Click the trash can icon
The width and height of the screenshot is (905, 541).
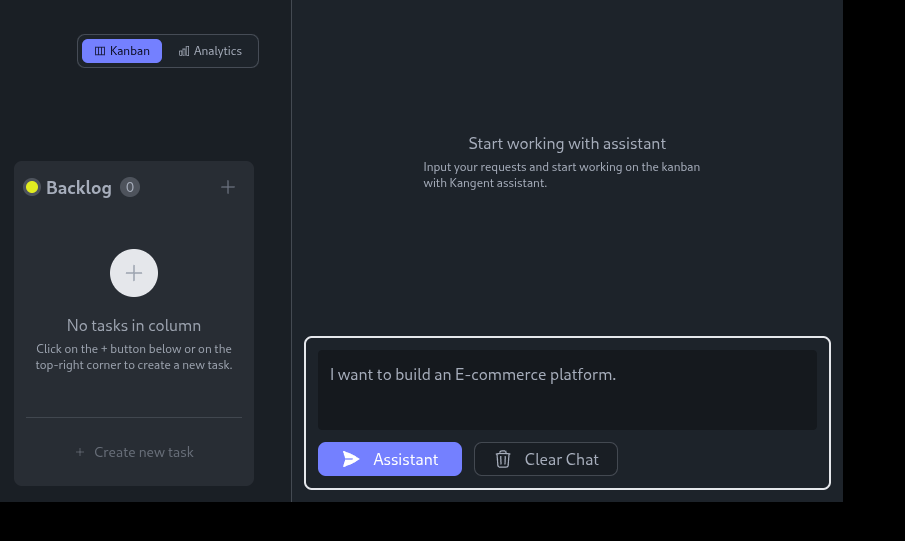[x=503, y=459]
